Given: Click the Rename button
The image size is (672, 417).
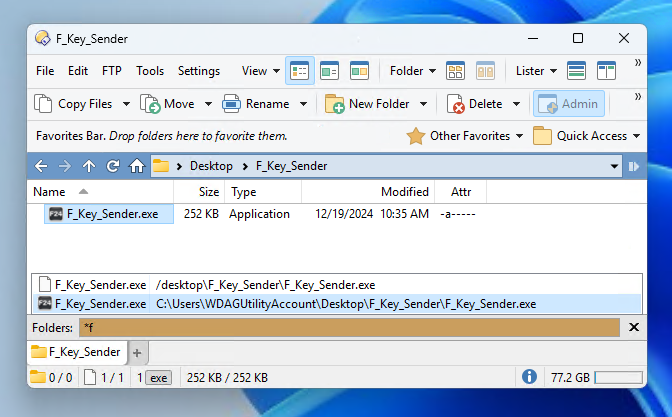Looking at the screenshot, I should 256,104.
